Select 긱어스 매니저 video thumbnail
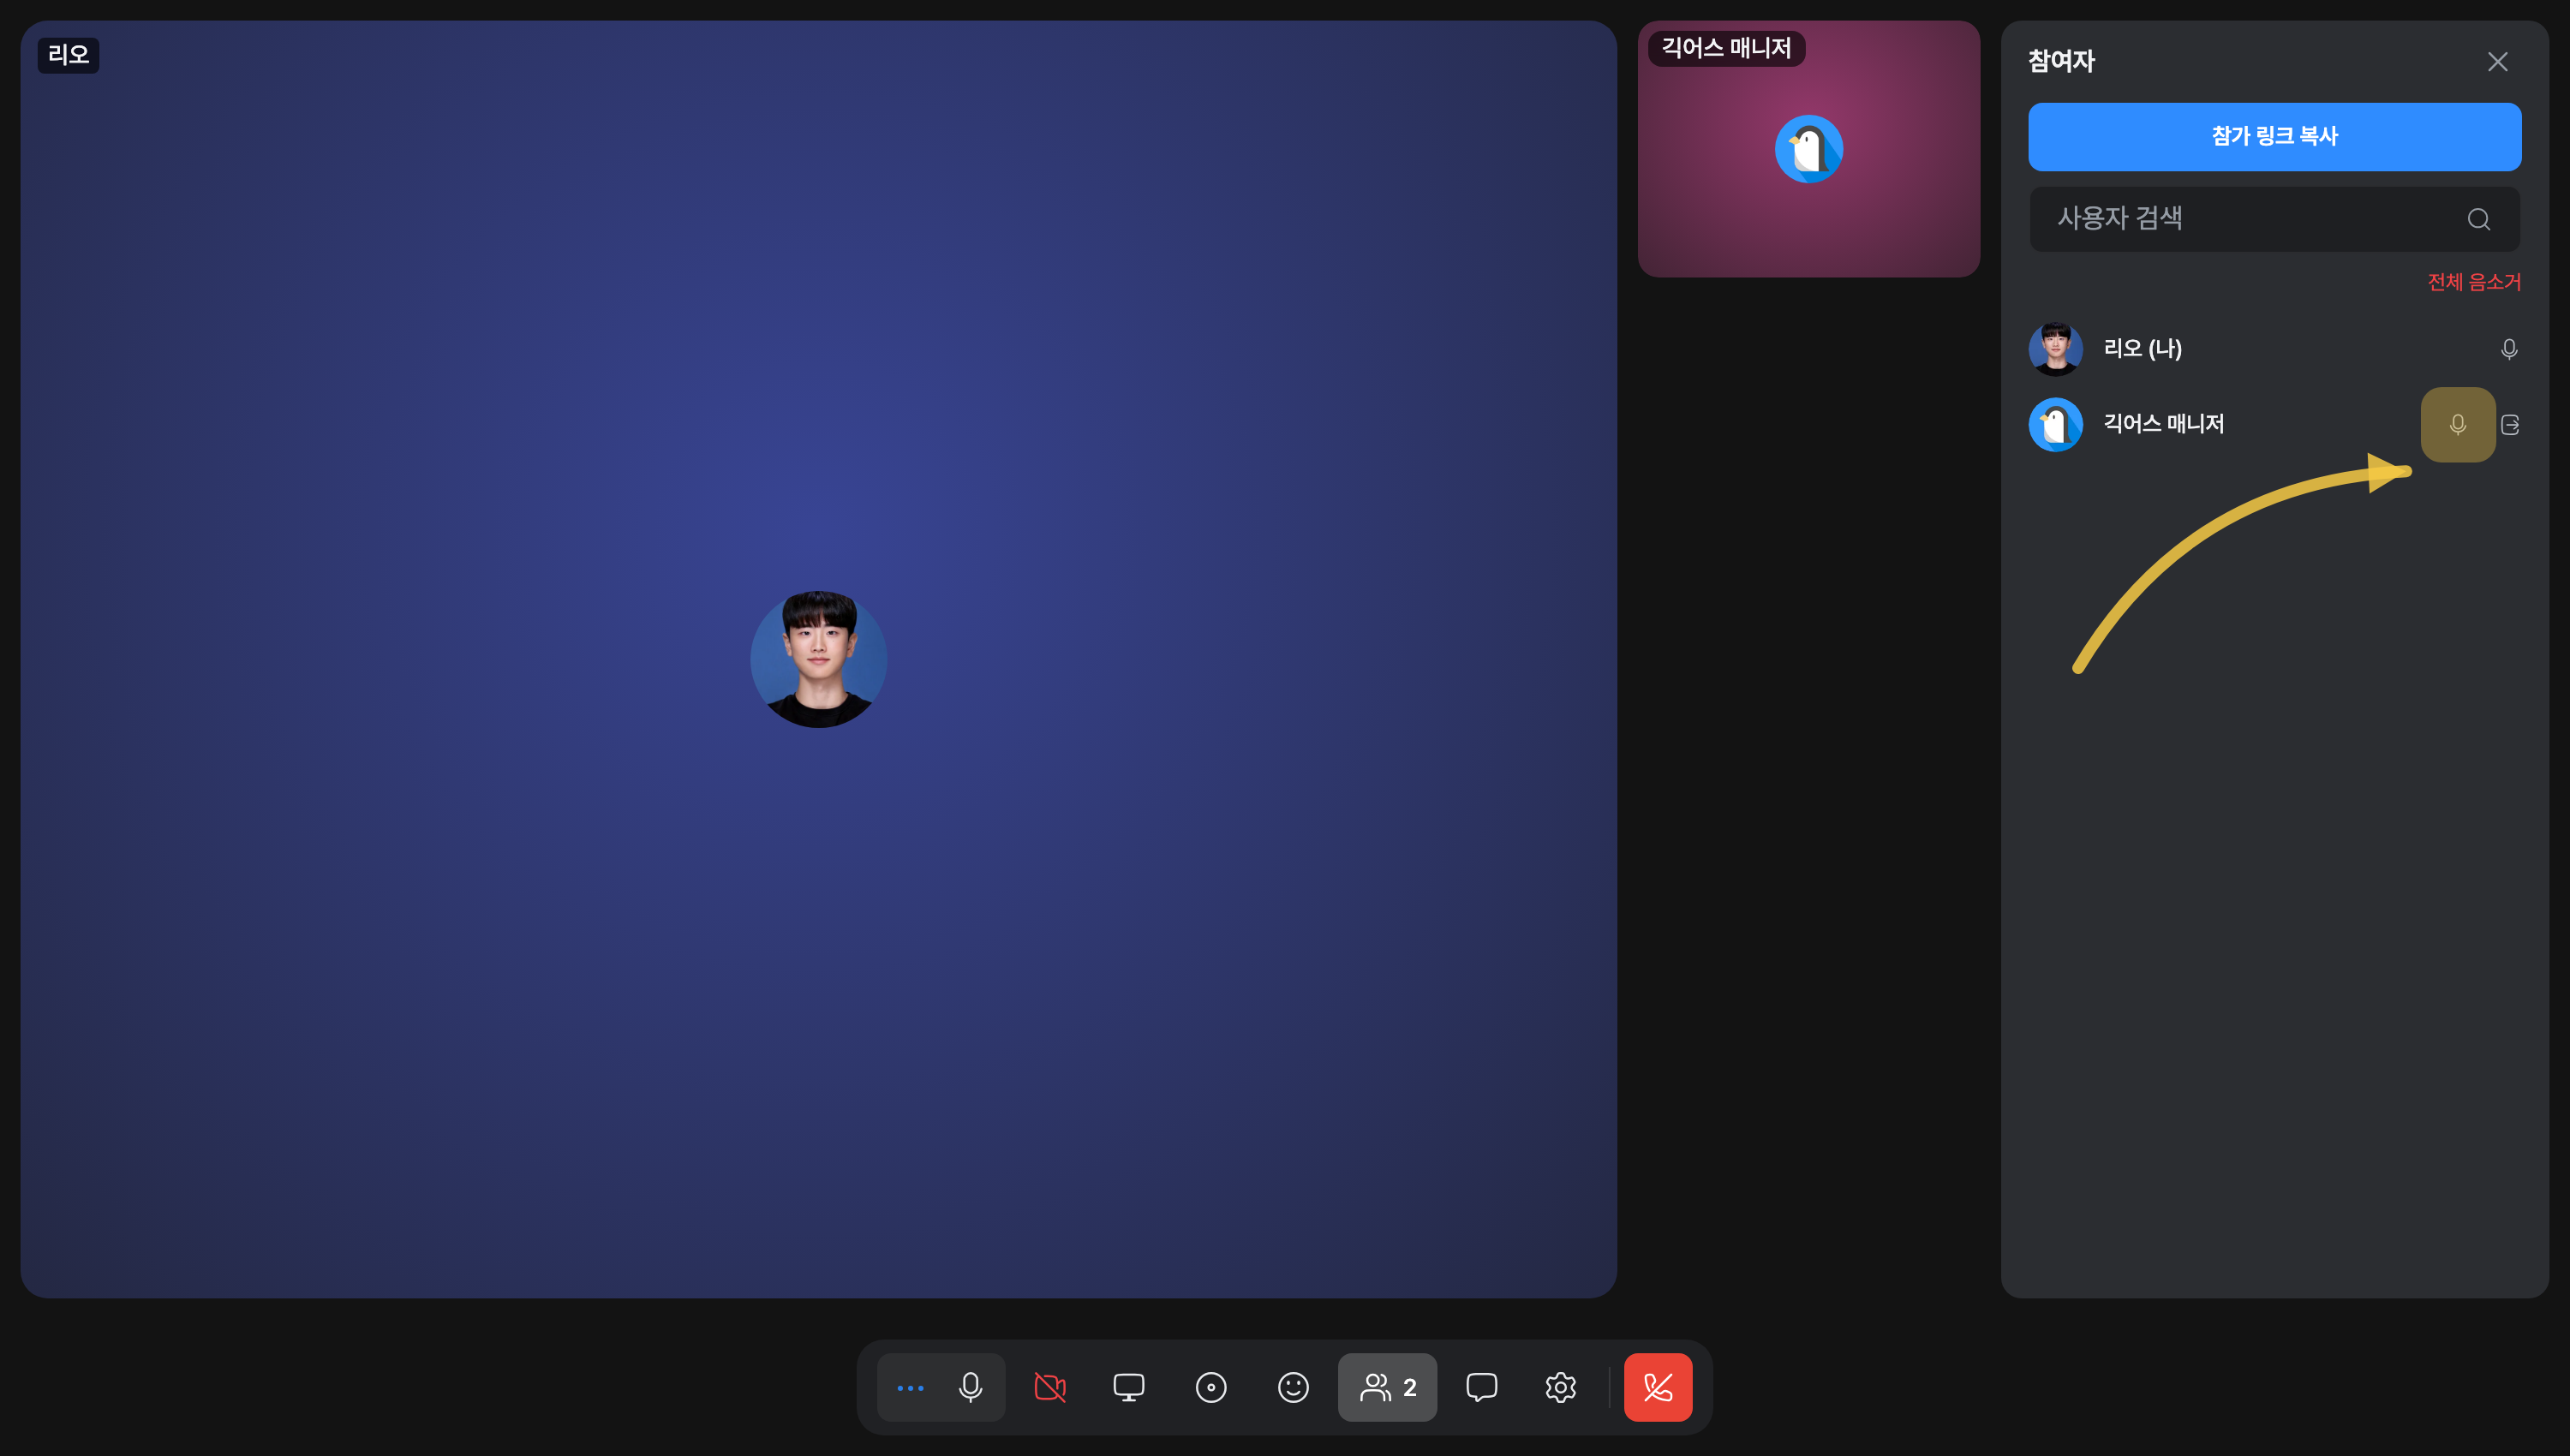 [x=1808, y=149]
